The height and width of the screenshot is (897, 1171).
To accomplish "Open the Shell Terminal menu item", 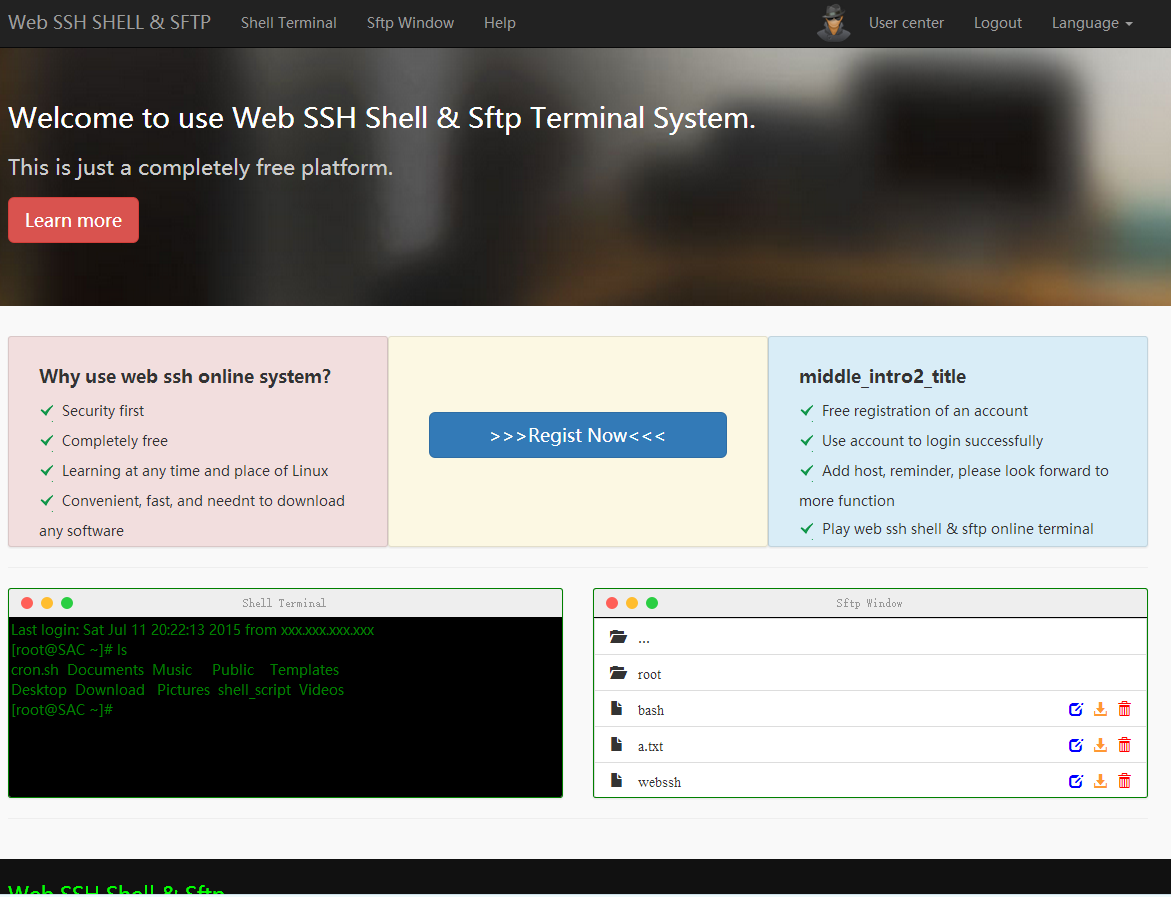I will pyautogui.click(x=288, y=23).
